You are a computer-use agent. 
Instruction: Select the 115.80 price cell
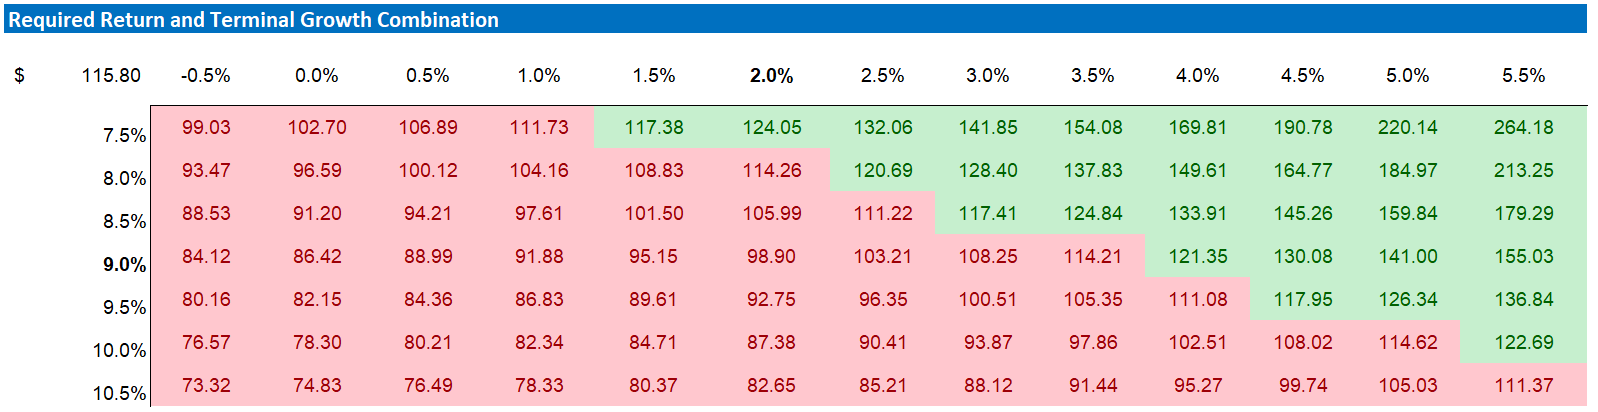click(x=111, y=76)
